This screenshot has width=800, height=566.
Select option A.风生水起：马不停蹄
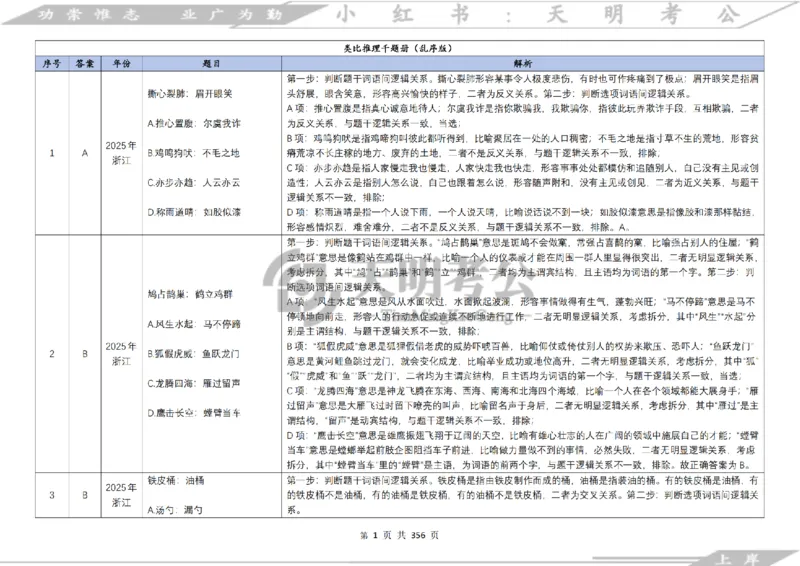coord(194,324)
